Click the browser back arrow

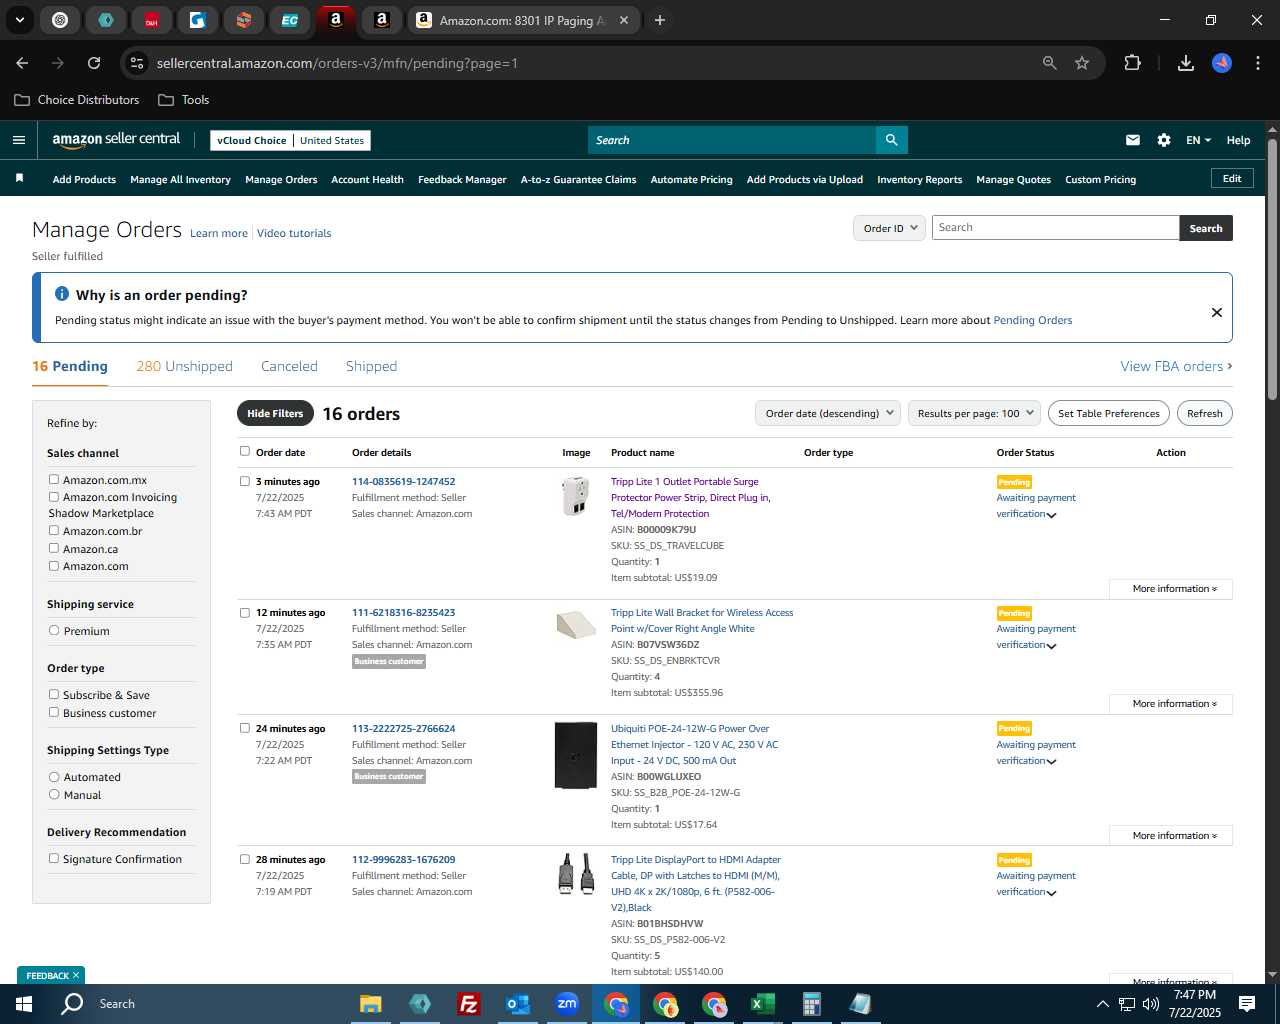(23, 63)
